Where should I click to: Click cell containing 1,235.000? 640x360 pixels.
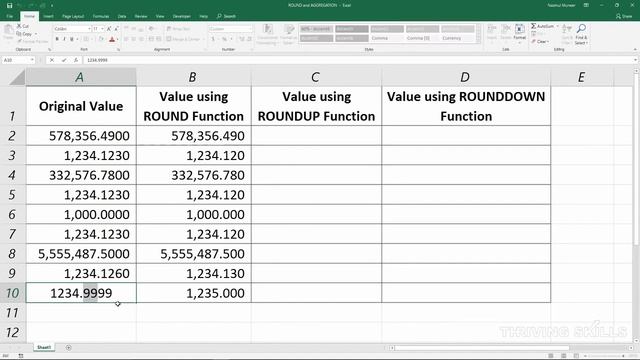(194, 293)
